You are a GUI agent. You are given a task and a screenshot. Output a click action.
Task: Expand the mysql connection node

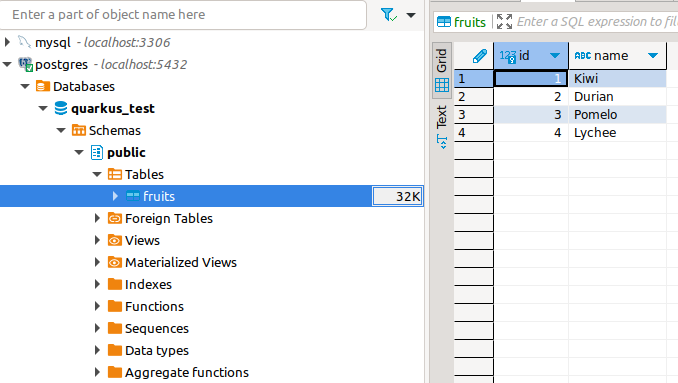(x=7, y=42)
